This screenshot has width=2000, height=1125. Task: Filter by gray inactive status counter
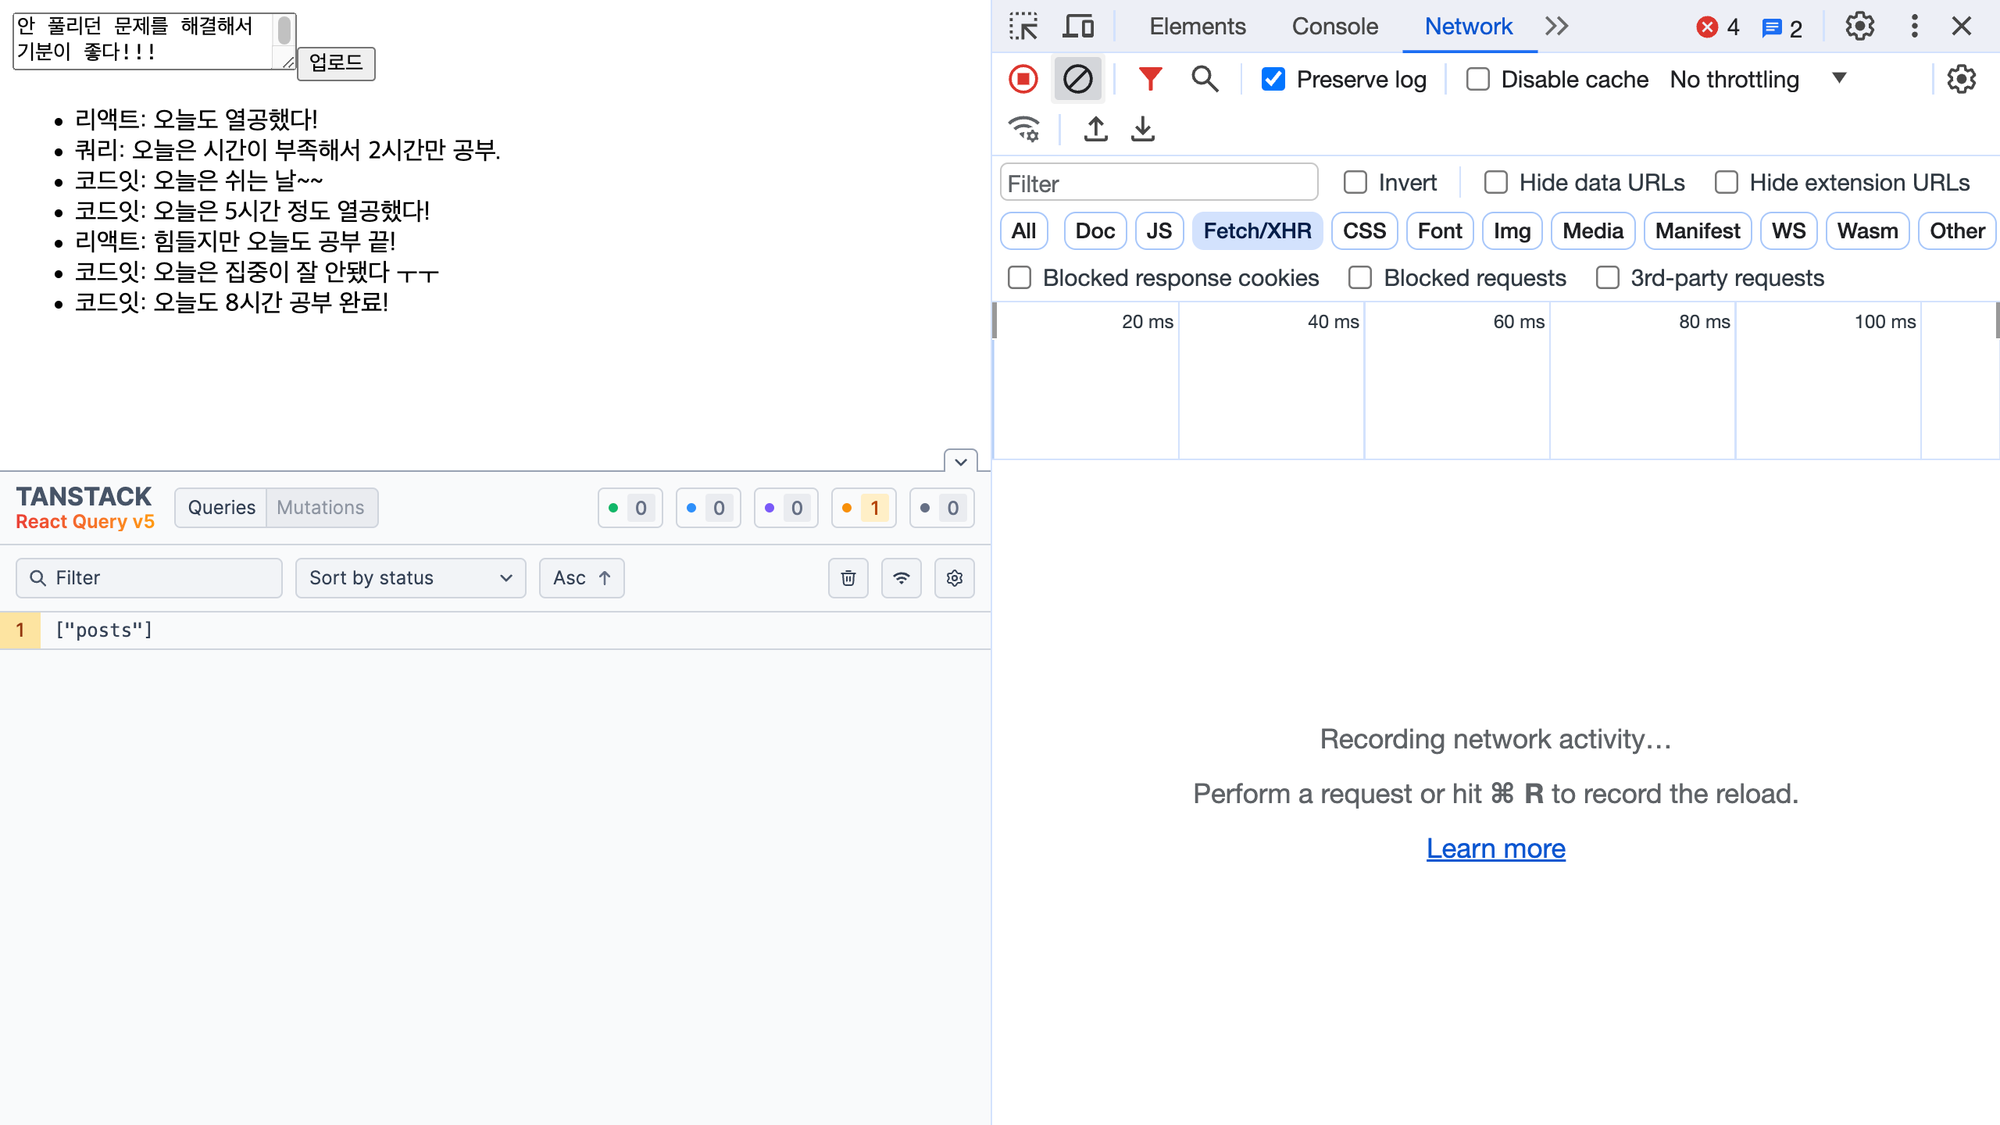942,508
